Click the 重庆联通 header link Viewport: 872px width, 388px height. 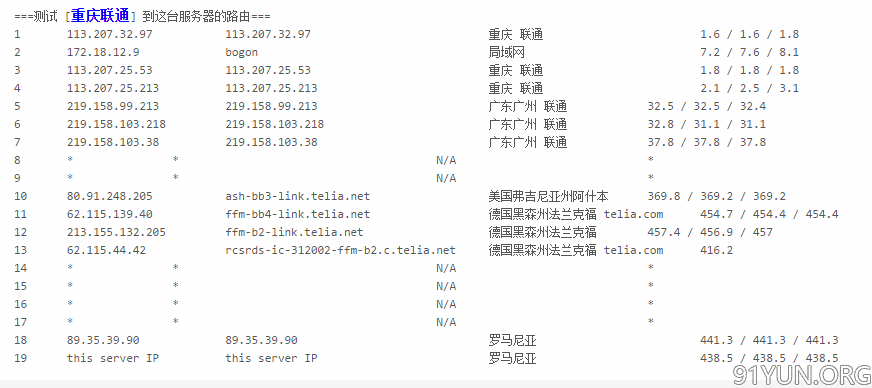[100, 16]
